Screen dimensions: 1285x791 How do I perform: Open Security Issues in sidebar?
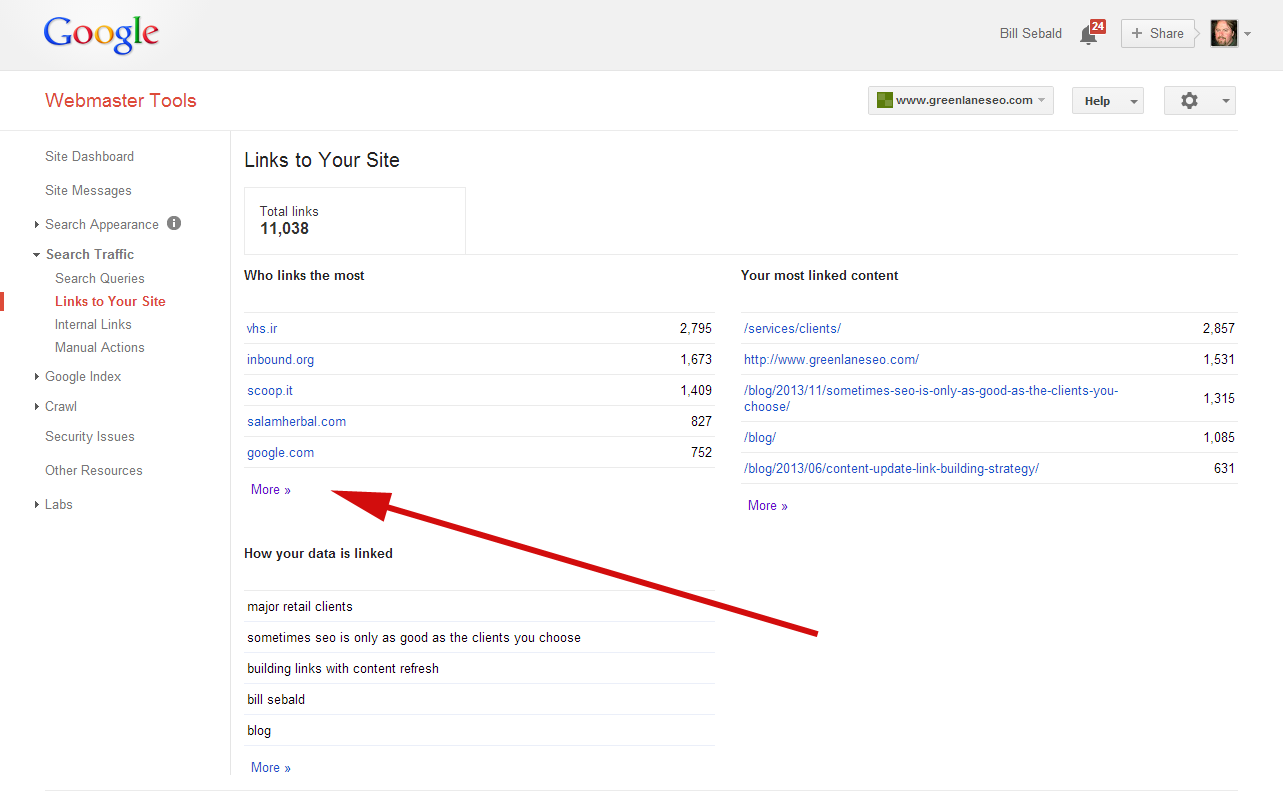(90, 436)
